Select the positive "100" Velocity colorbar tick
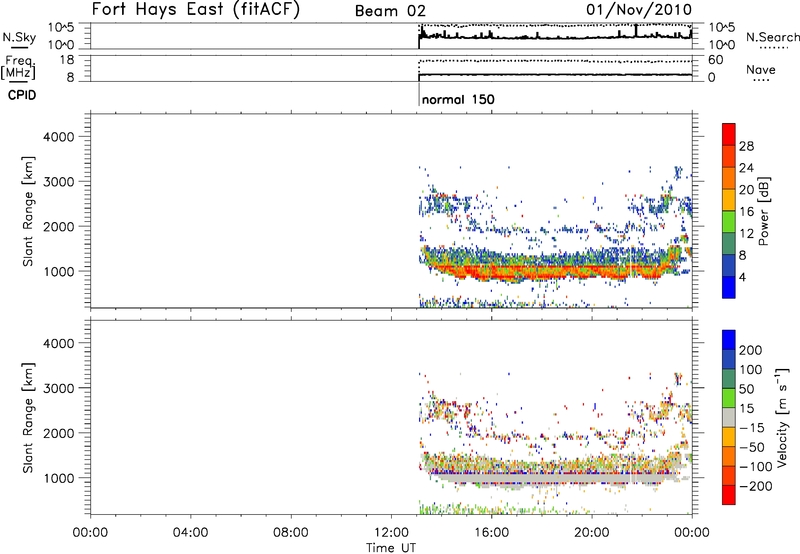Screen dimensions: 800x554 coord(751,369)
